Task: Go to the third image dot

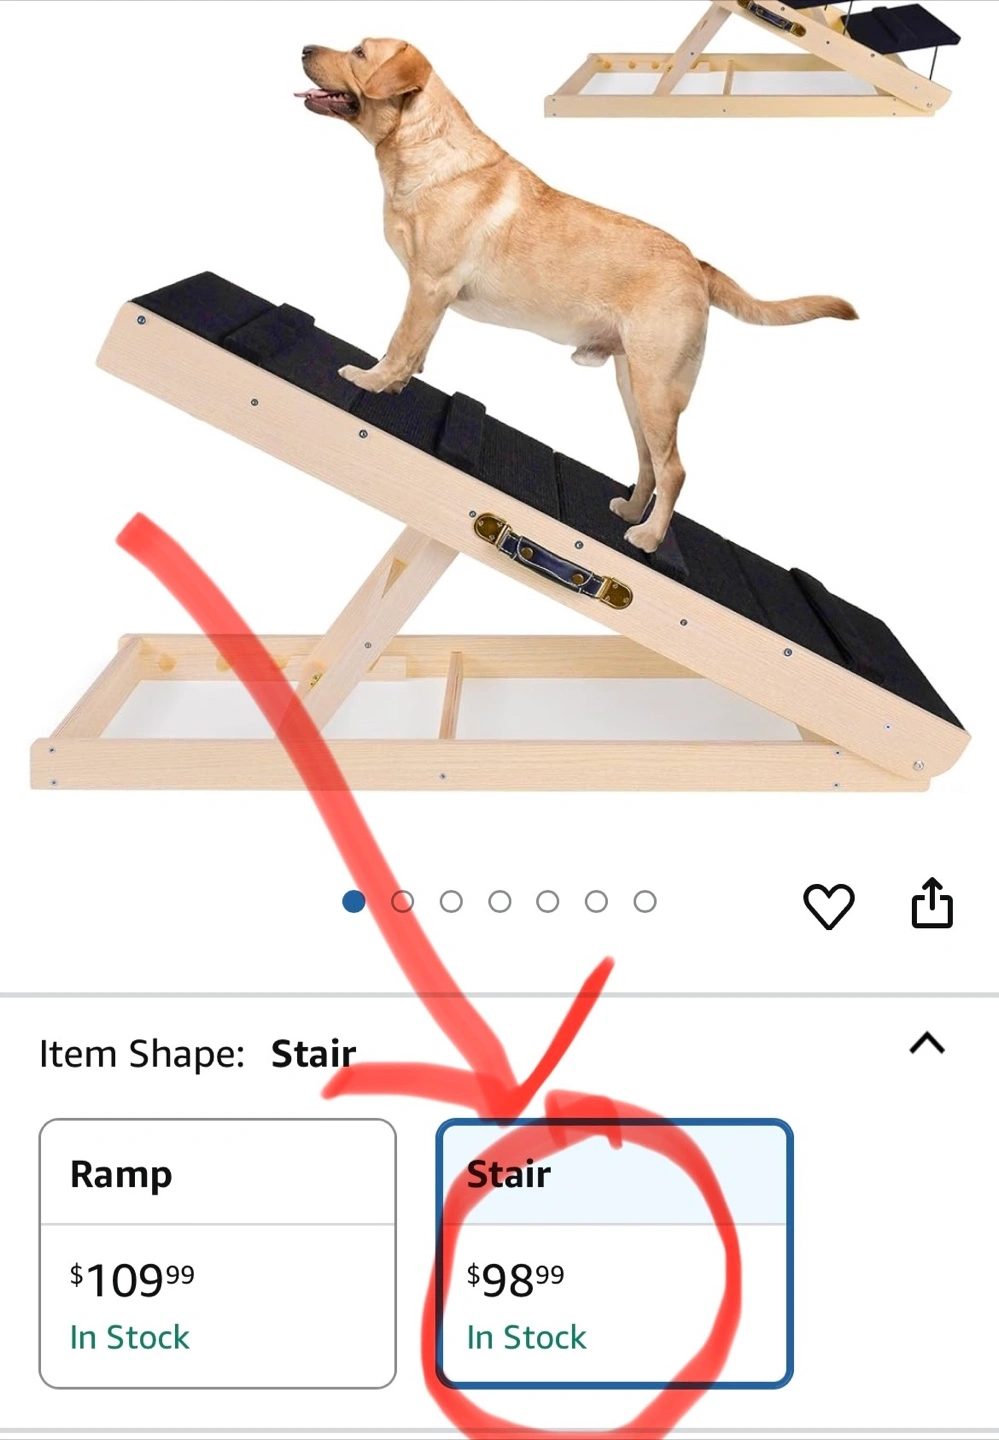Action: point(451,902)
